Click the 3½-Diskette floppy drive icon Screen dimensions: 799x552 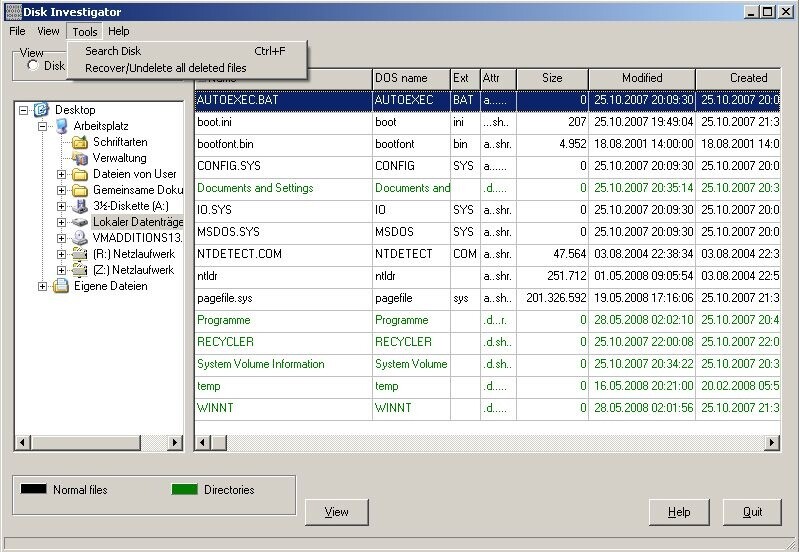tap(79, 206)
